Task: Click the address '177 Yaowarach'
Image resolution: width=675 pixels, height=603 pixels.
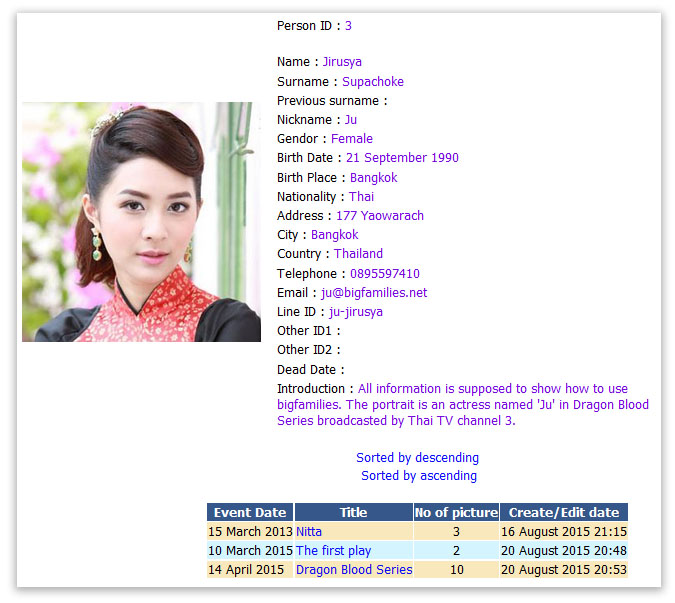Action: (380, 216)
